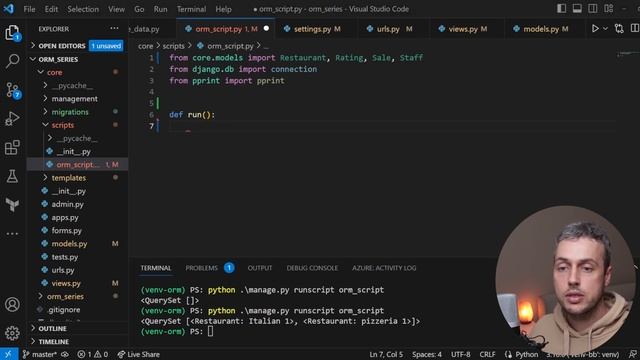Open the Edit menu
Viewport: 640px width, 360px height.
pos(51,9)
